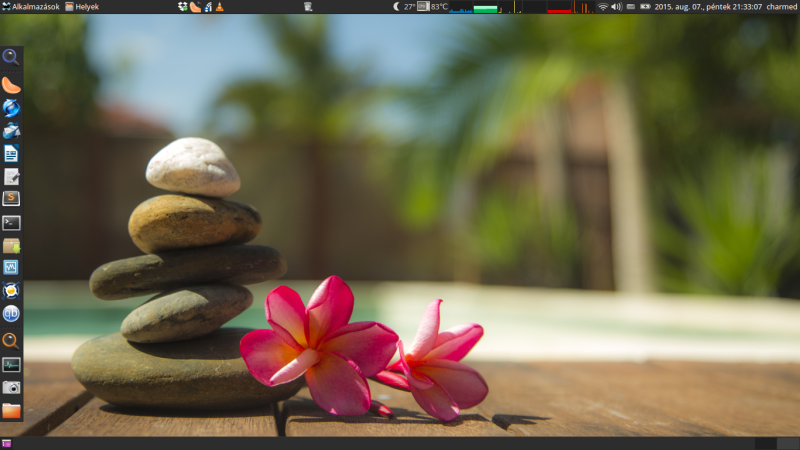The image size is (800, 450).
Task: Open the Alkalmazások menu
Action: coord(31,7)
